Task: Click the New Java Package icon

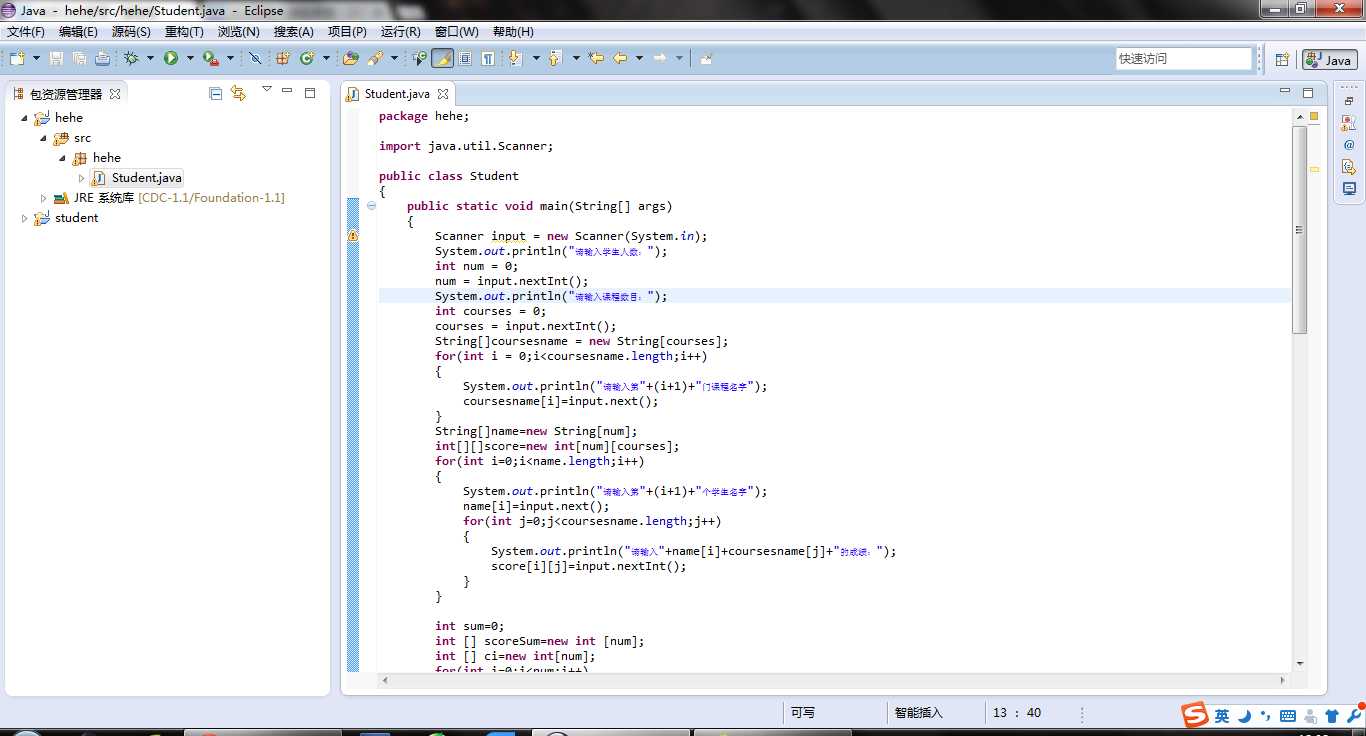Action: point(283,59)
